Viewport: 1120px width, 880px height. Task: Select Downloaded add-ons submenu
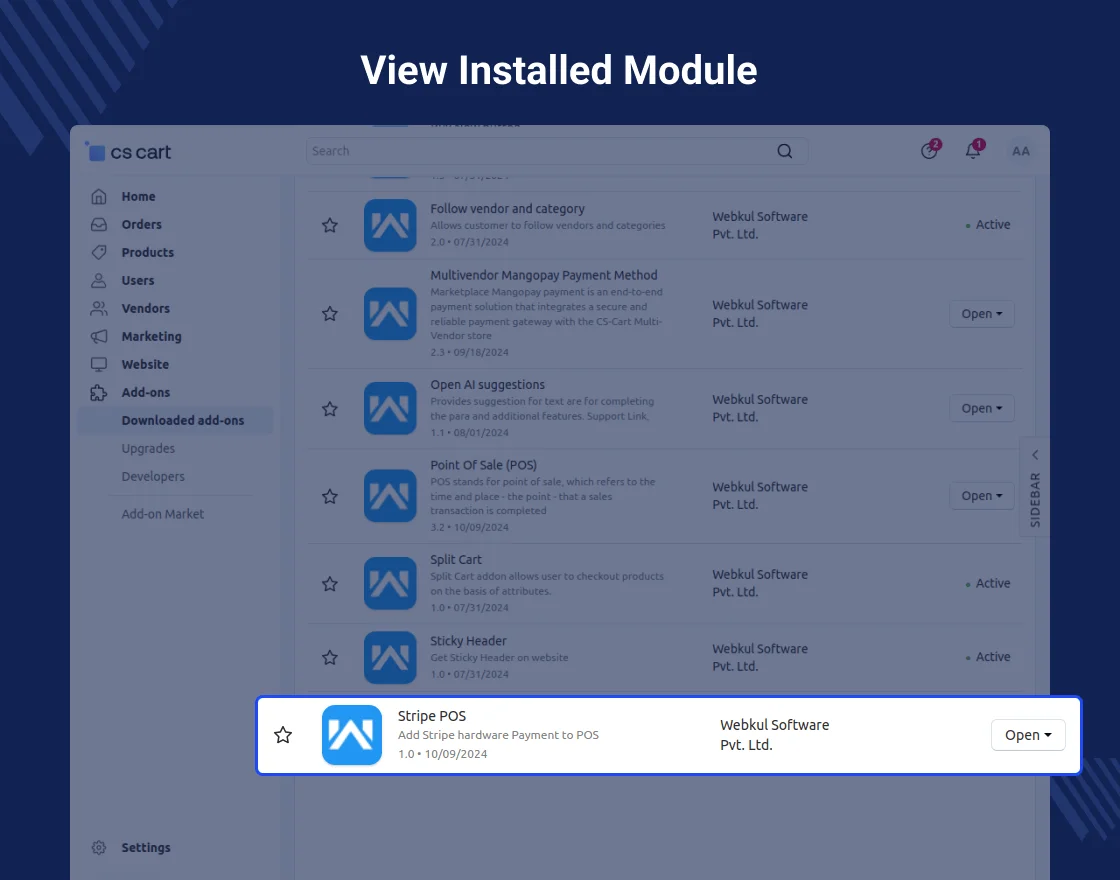coord(183,420)
